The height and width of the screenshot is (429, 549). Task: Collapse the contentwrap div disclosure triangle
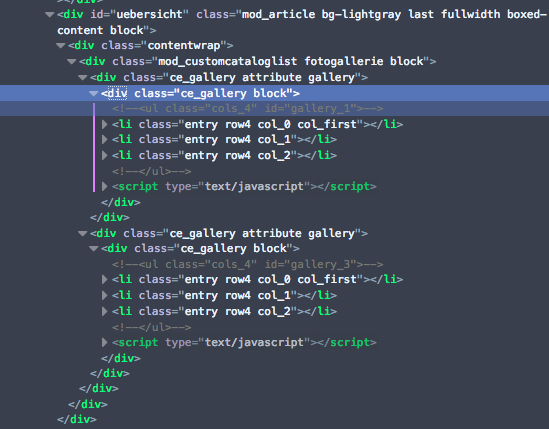click(x=61, y=46)
